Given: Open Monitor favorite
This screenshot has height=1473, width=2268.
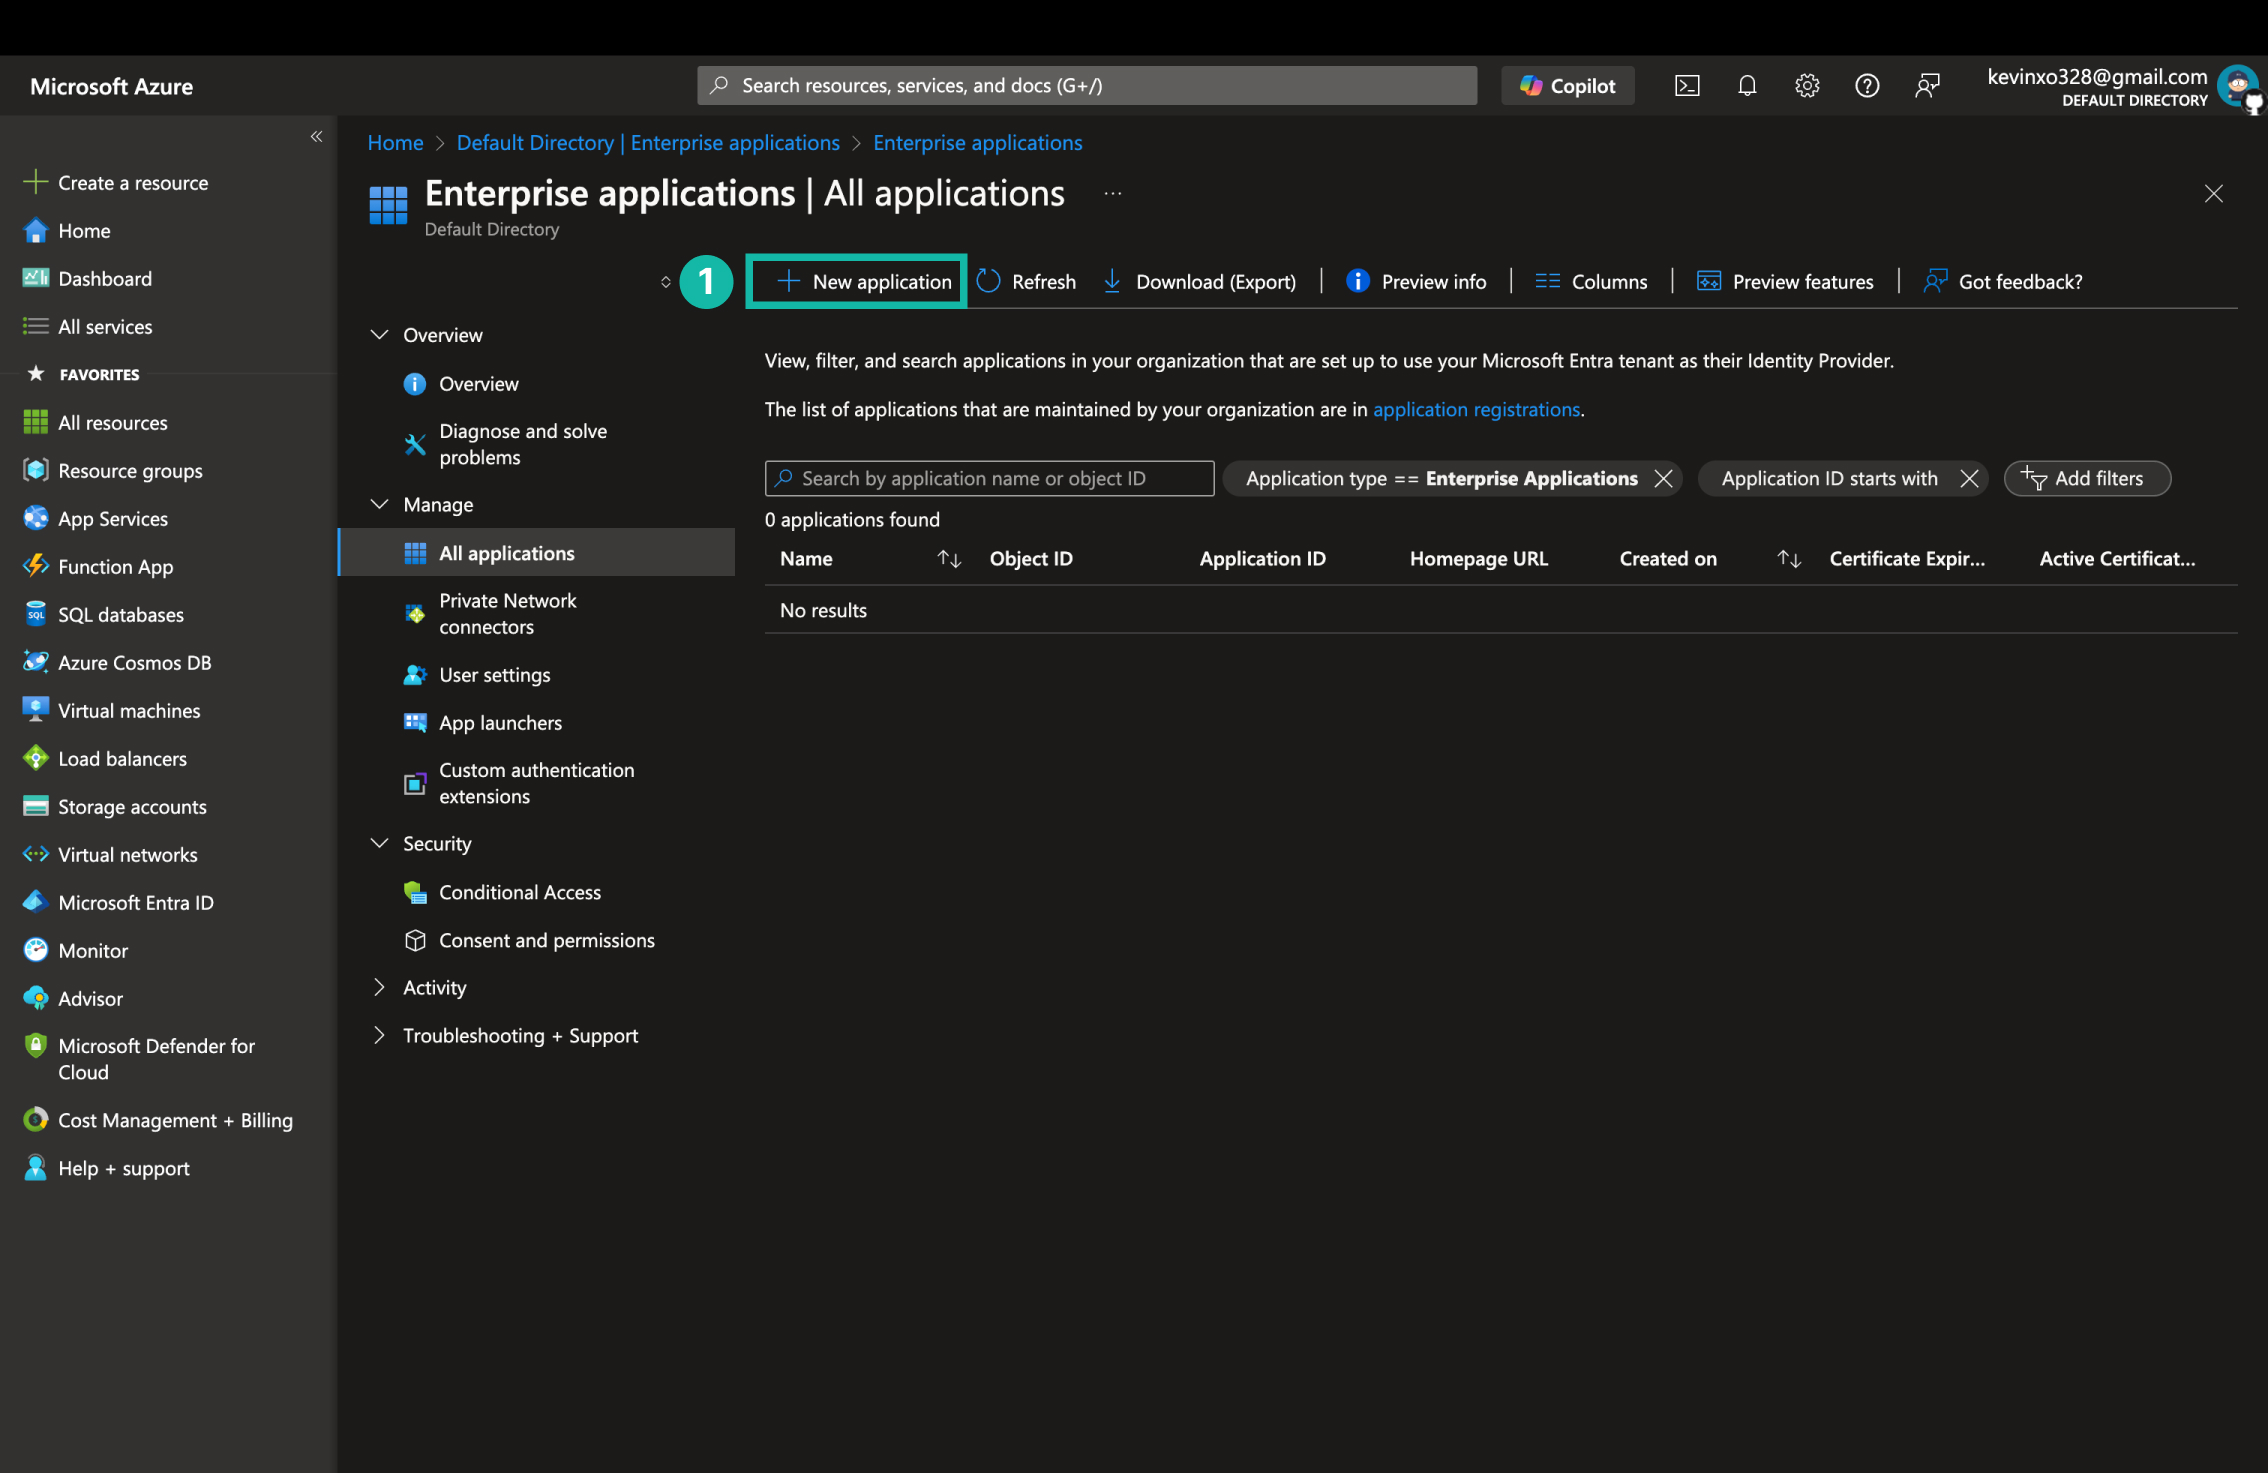Looking at the screenshot, I should (x=76, y=950).
